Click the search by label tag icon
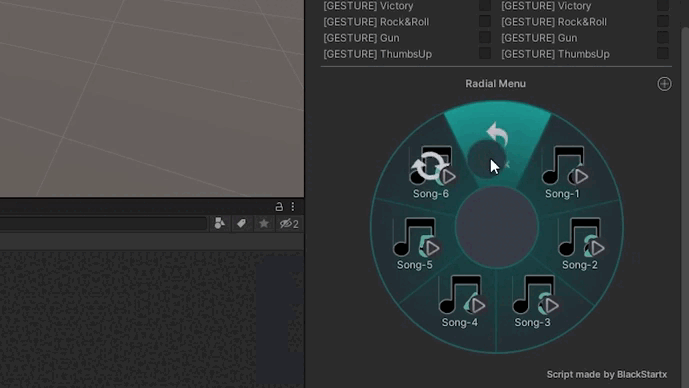The width and height of the screenshot is (689, 388). click(241, 224)
